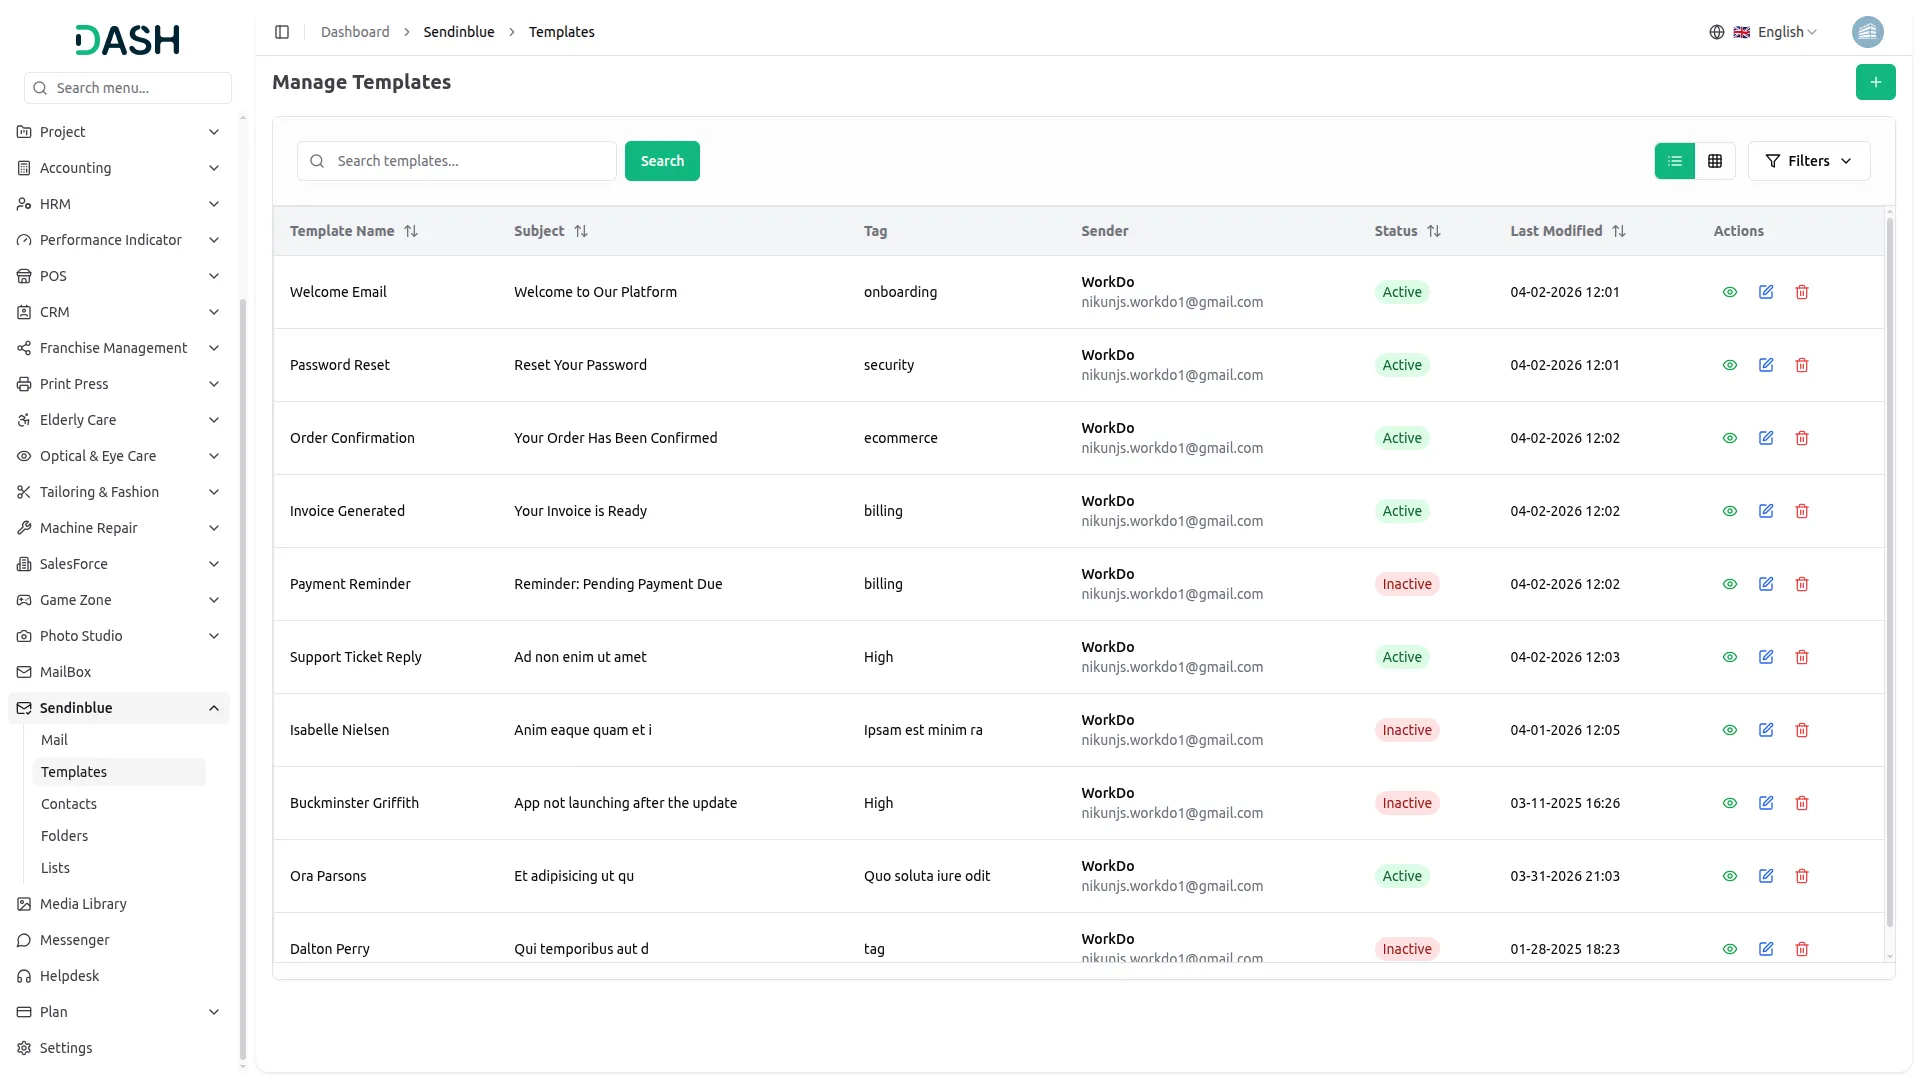This screenshot has width=1920, height=1080.
Task: Switch to list view layout
Action: [x=1674, y=161]
